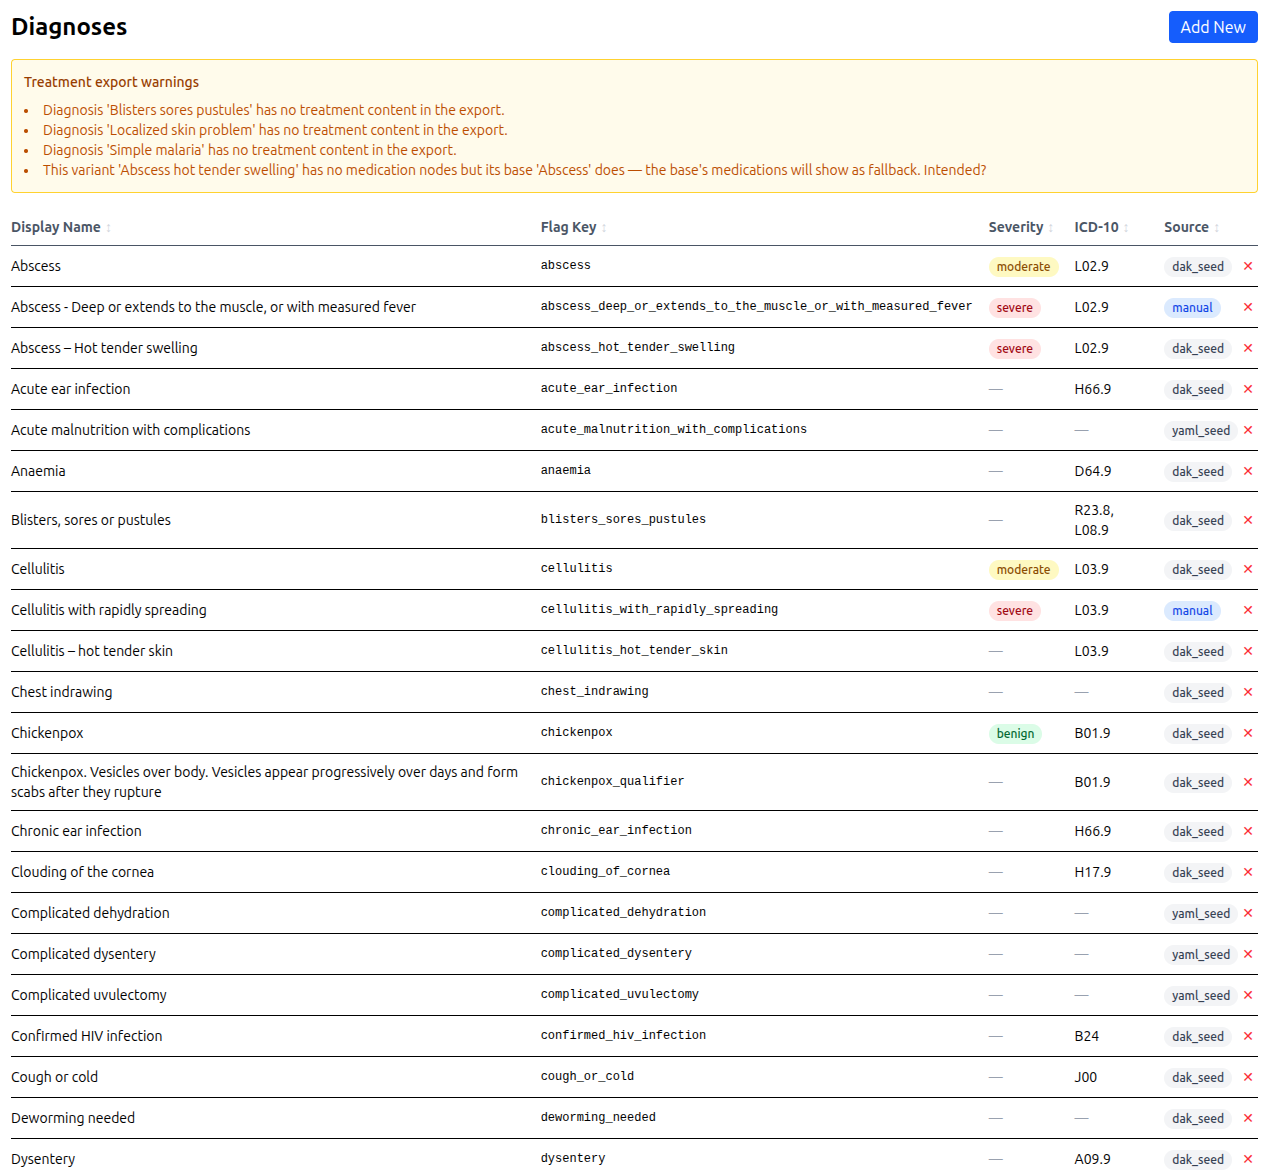This screenshot has width=1269, height=1172.
Task: Sort rows by Source column
Action: point(1191,227)
